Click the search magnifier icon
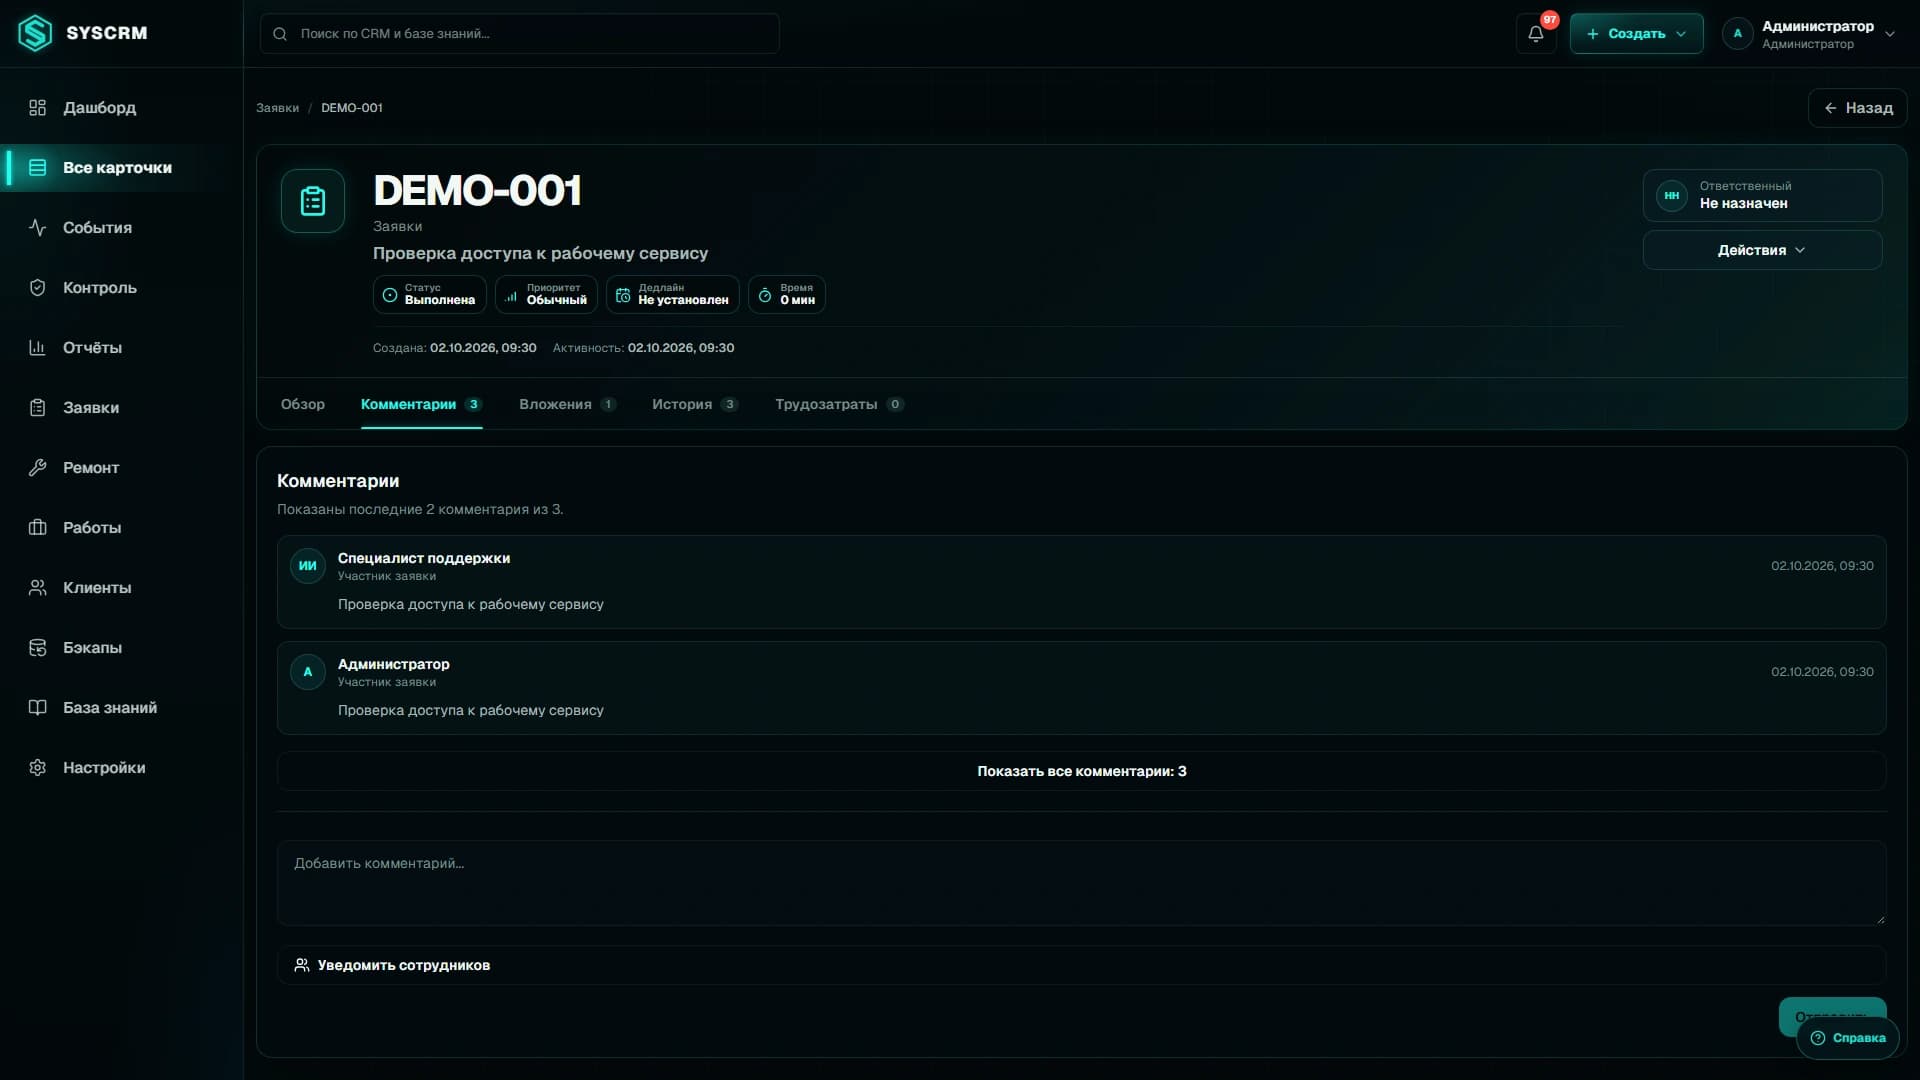This screenshot has height=1080, width=1920. tap(280, 34)
